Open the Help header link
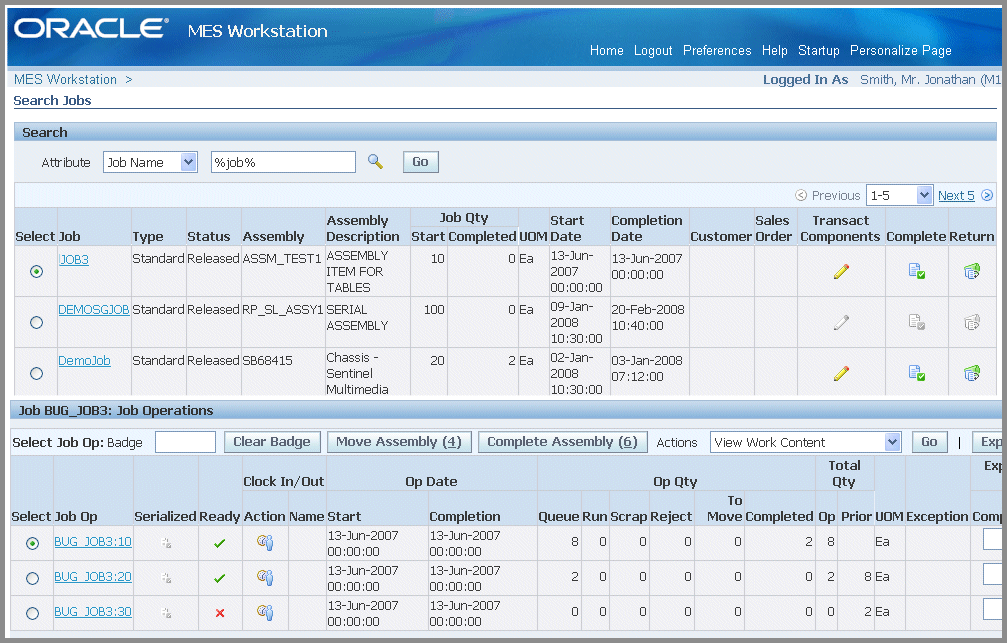 coord(775,50)
